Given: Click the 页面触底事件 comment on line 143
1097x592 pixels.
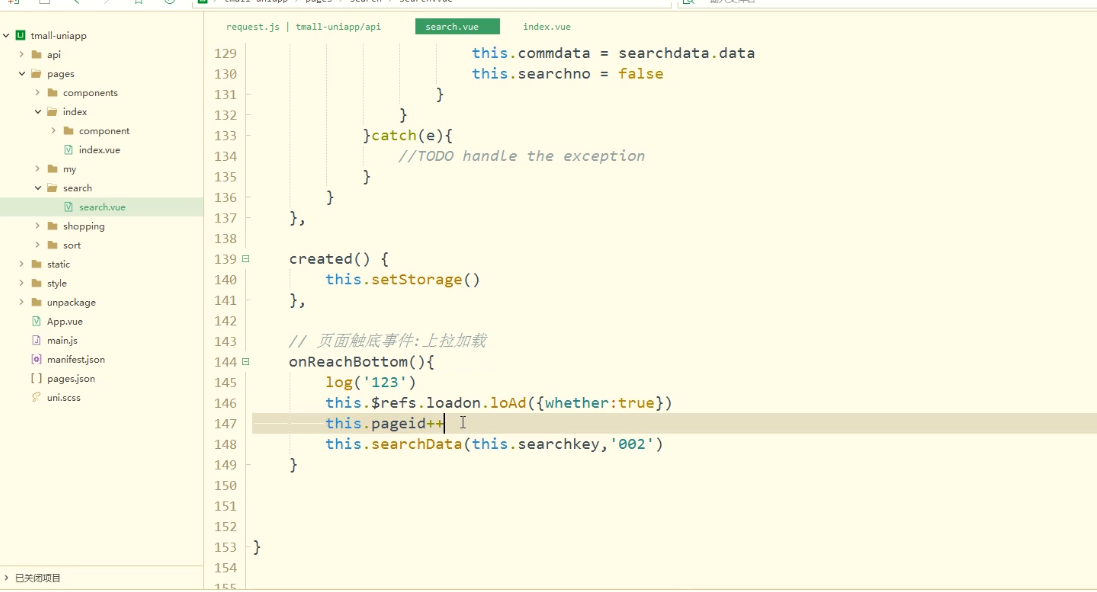Looking at the screenshot, I should 388,341.
